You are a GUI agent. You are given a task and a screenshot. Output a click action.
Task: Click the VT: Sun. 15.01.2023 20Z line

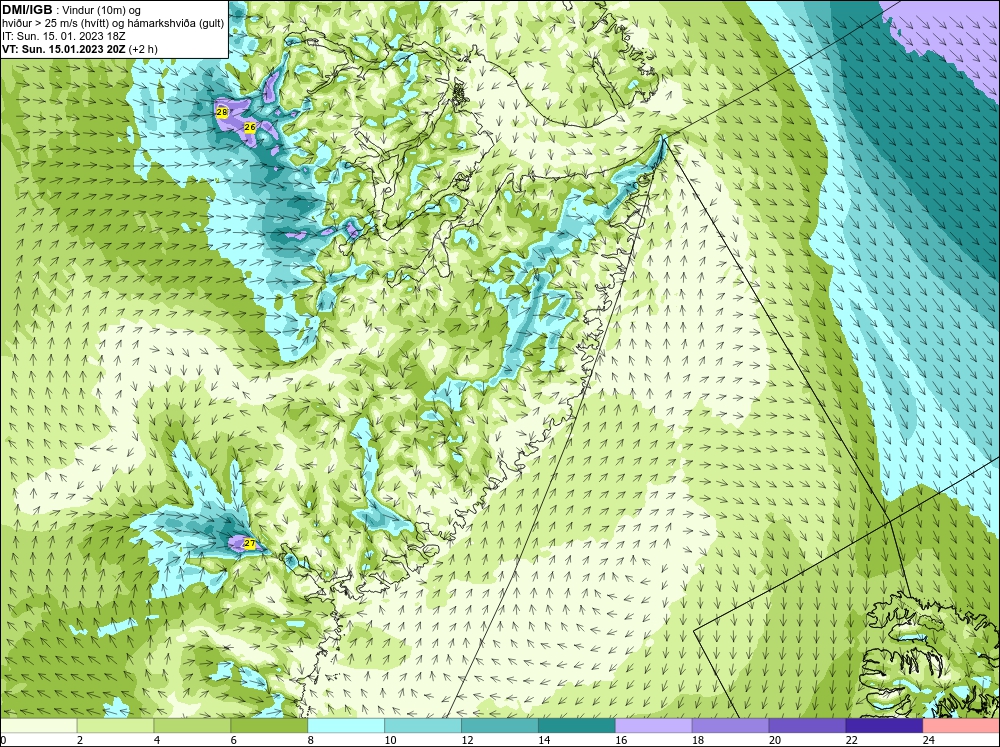pyautogui.click(x=80, y=49)
